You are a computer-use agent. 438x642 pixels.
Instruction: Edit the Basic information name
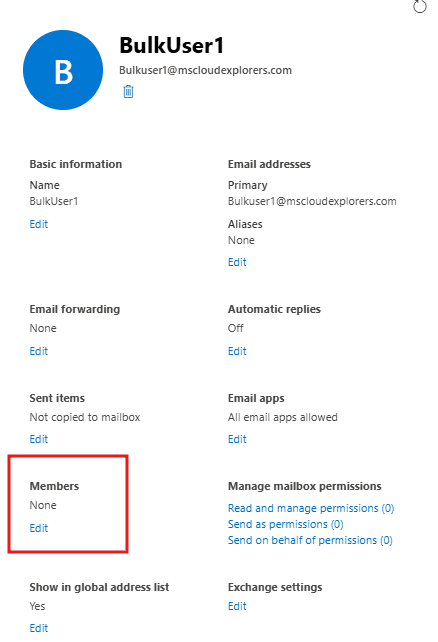click(x=38, y=224)
